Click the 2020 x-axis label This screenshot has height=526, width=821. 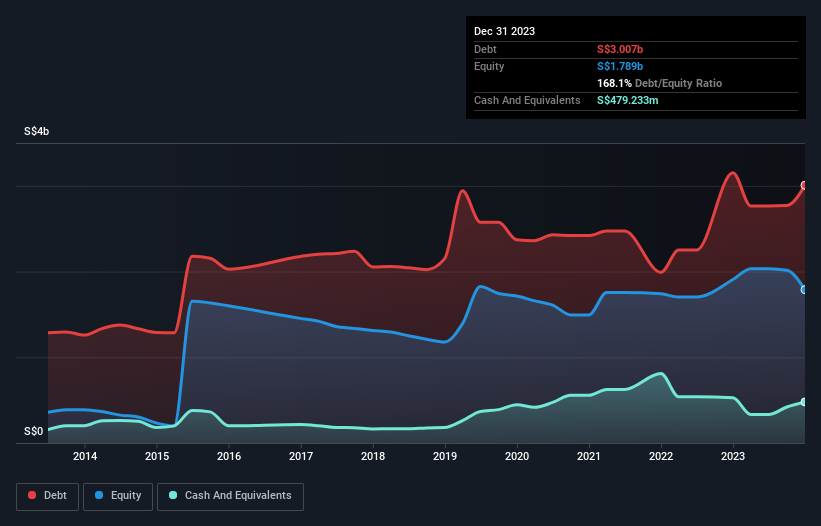[x=517, y=456]
